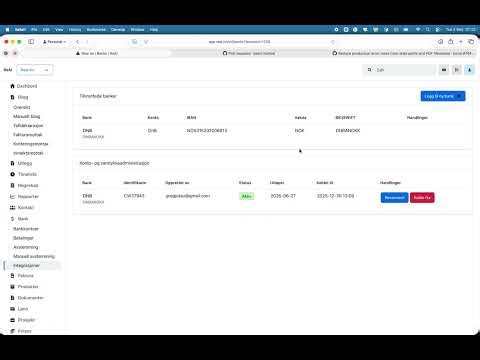Click the search input field

(x=399, y=70)
